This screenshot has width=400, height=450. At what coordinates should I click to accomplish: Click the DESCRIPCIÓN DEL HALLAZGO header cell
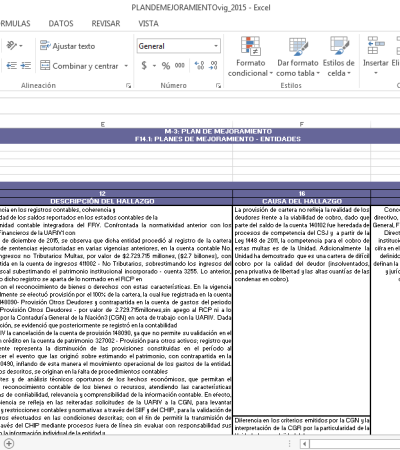coord(102,201)
